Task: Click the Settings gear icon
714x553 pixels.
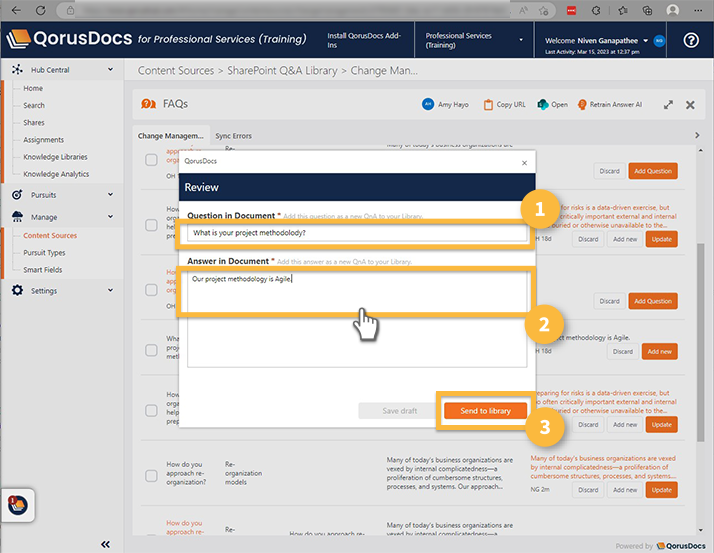Action: (17, 290)
